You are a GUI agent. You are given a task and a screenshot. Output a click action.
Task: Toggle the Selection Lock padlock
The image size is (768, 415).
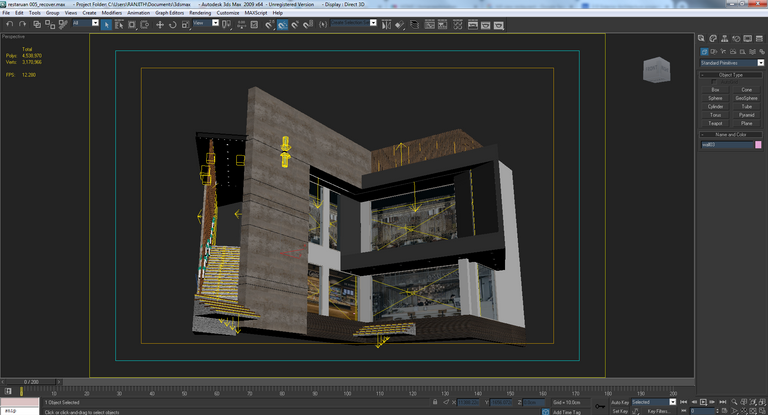point(434,402)
